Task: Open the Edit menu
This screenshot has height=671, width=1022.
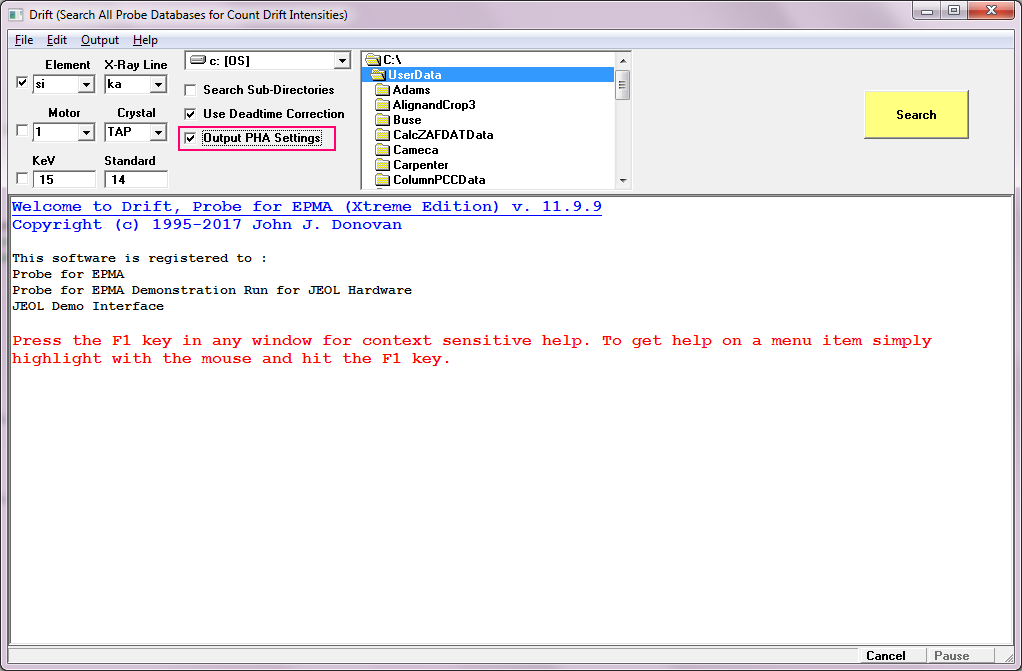Action: 57,40
